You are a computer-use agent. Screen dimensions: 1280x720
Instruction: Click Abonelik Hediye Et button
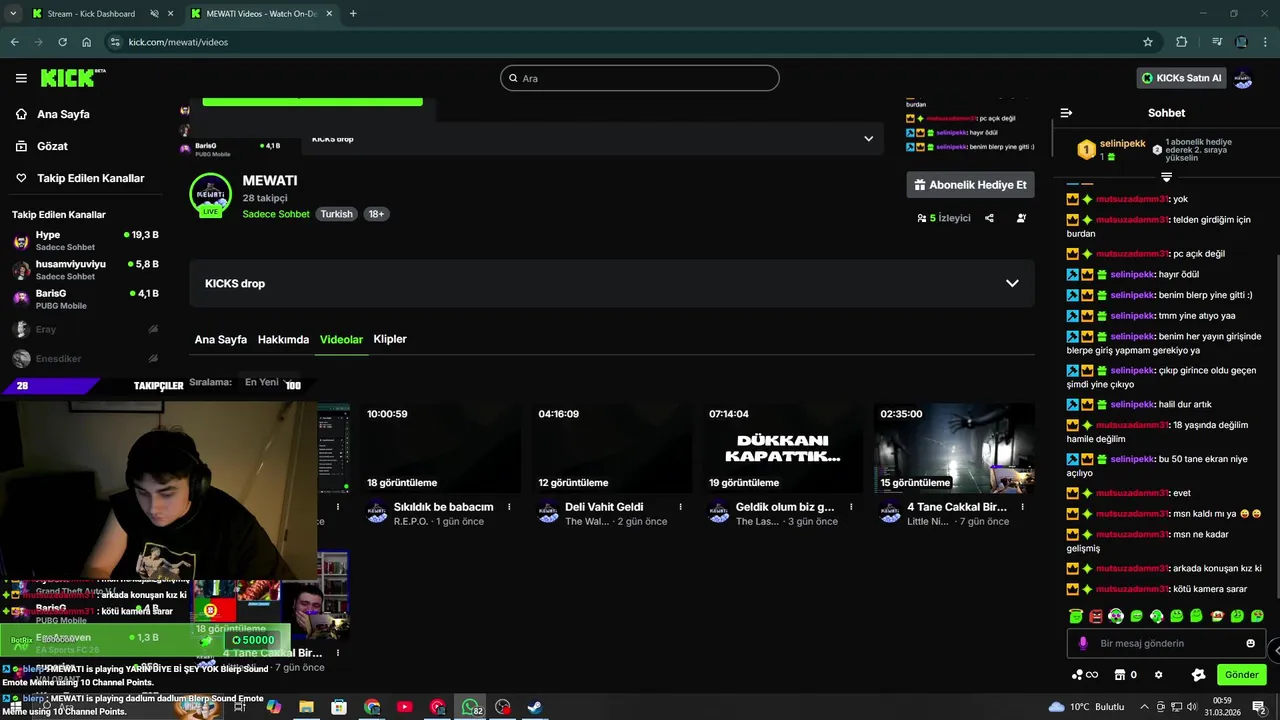click(x=970, y=185)
